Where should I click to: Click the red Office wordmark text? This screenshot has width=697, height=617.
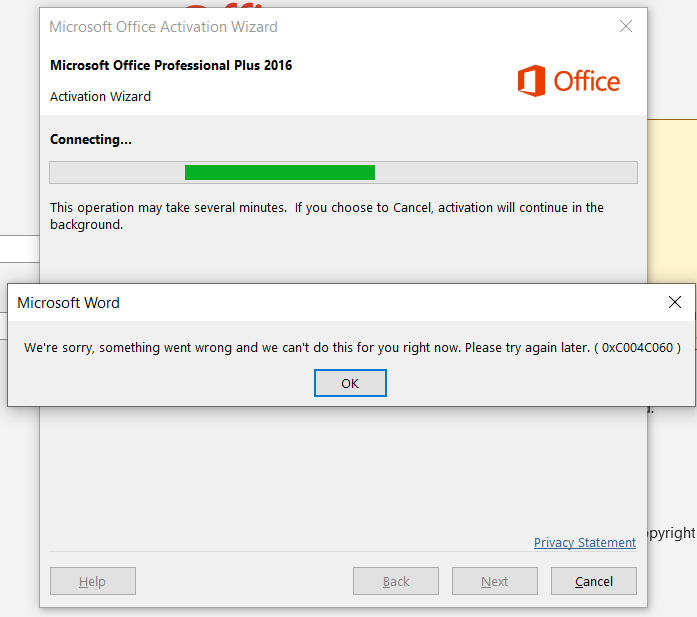pyautogui.click(x=586, y=81)
